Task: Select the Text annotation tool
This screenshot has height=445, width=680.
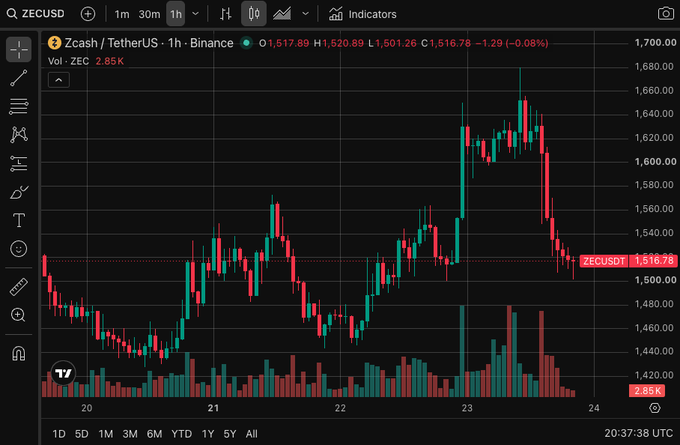Action: tap(19, 220)
